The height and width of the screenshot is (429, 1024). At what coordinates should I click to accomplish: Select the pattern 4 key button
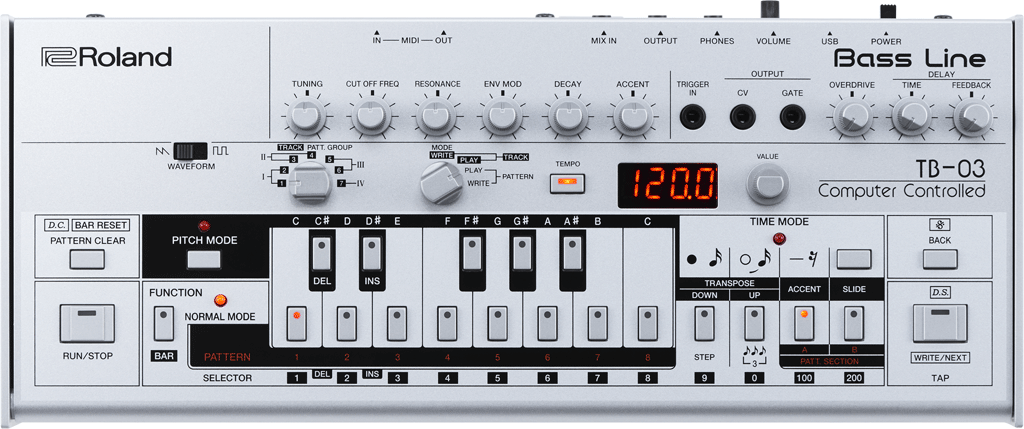click(447, 323)
